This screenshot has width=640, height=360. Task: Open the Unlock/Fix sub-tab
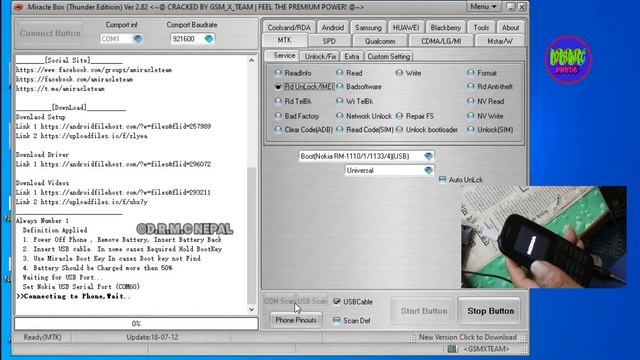coord(320,56)
